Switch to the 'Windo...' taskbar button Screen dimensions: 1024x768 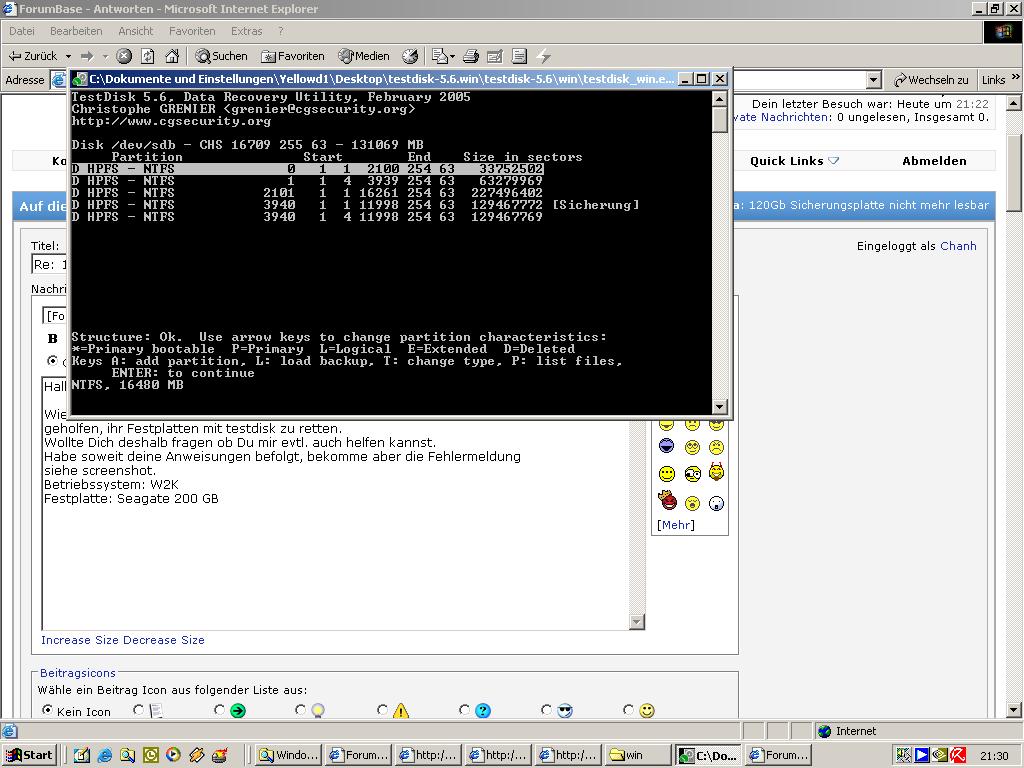[288, 755]
